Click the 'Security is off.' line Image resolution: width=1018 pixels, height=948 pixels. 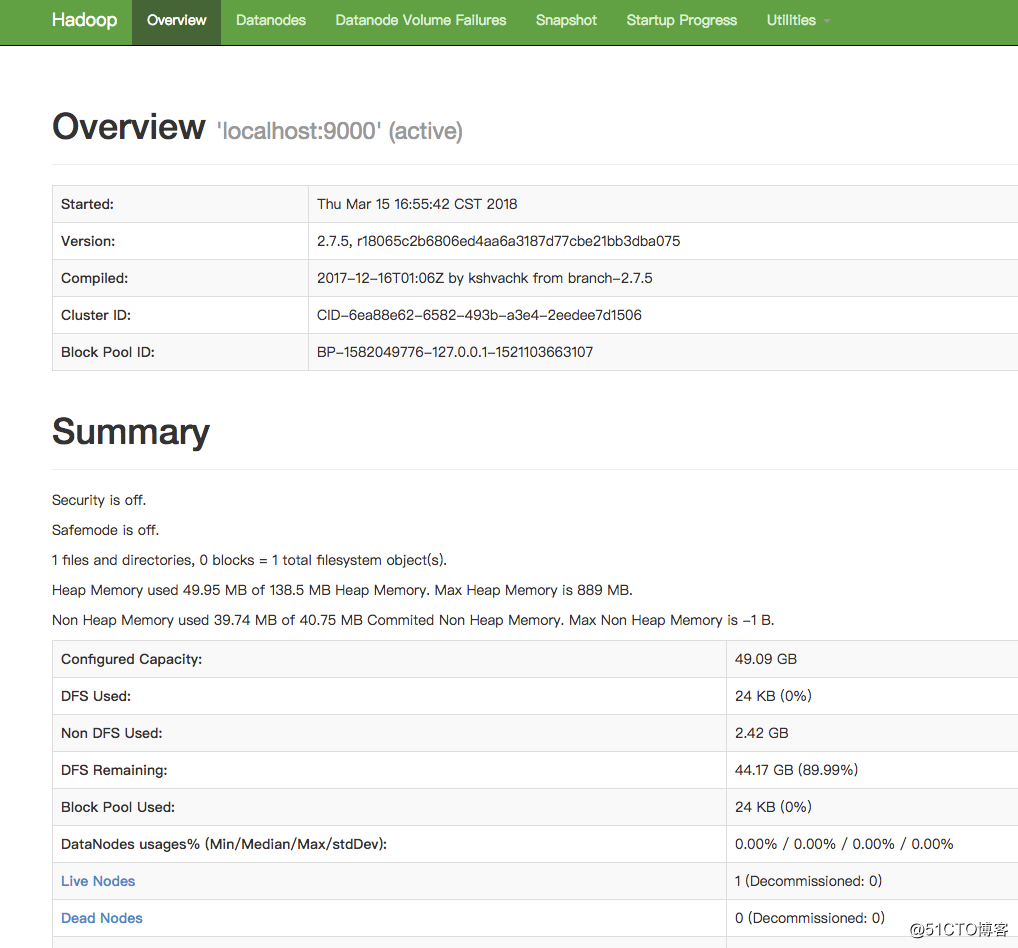(99, 500)
